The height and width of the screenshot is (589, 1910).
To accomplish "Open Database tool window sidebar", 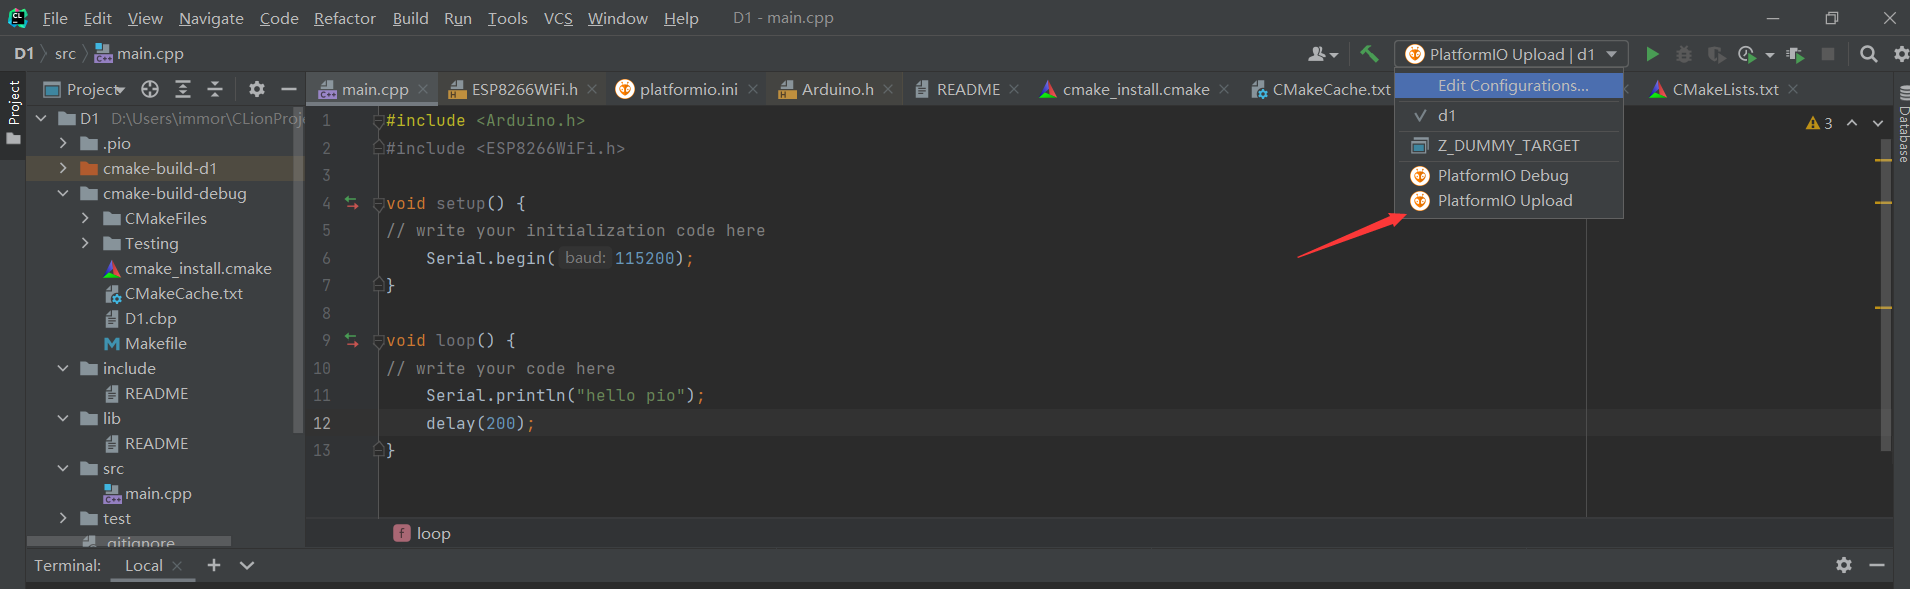I will click(x=1902, y=125).
